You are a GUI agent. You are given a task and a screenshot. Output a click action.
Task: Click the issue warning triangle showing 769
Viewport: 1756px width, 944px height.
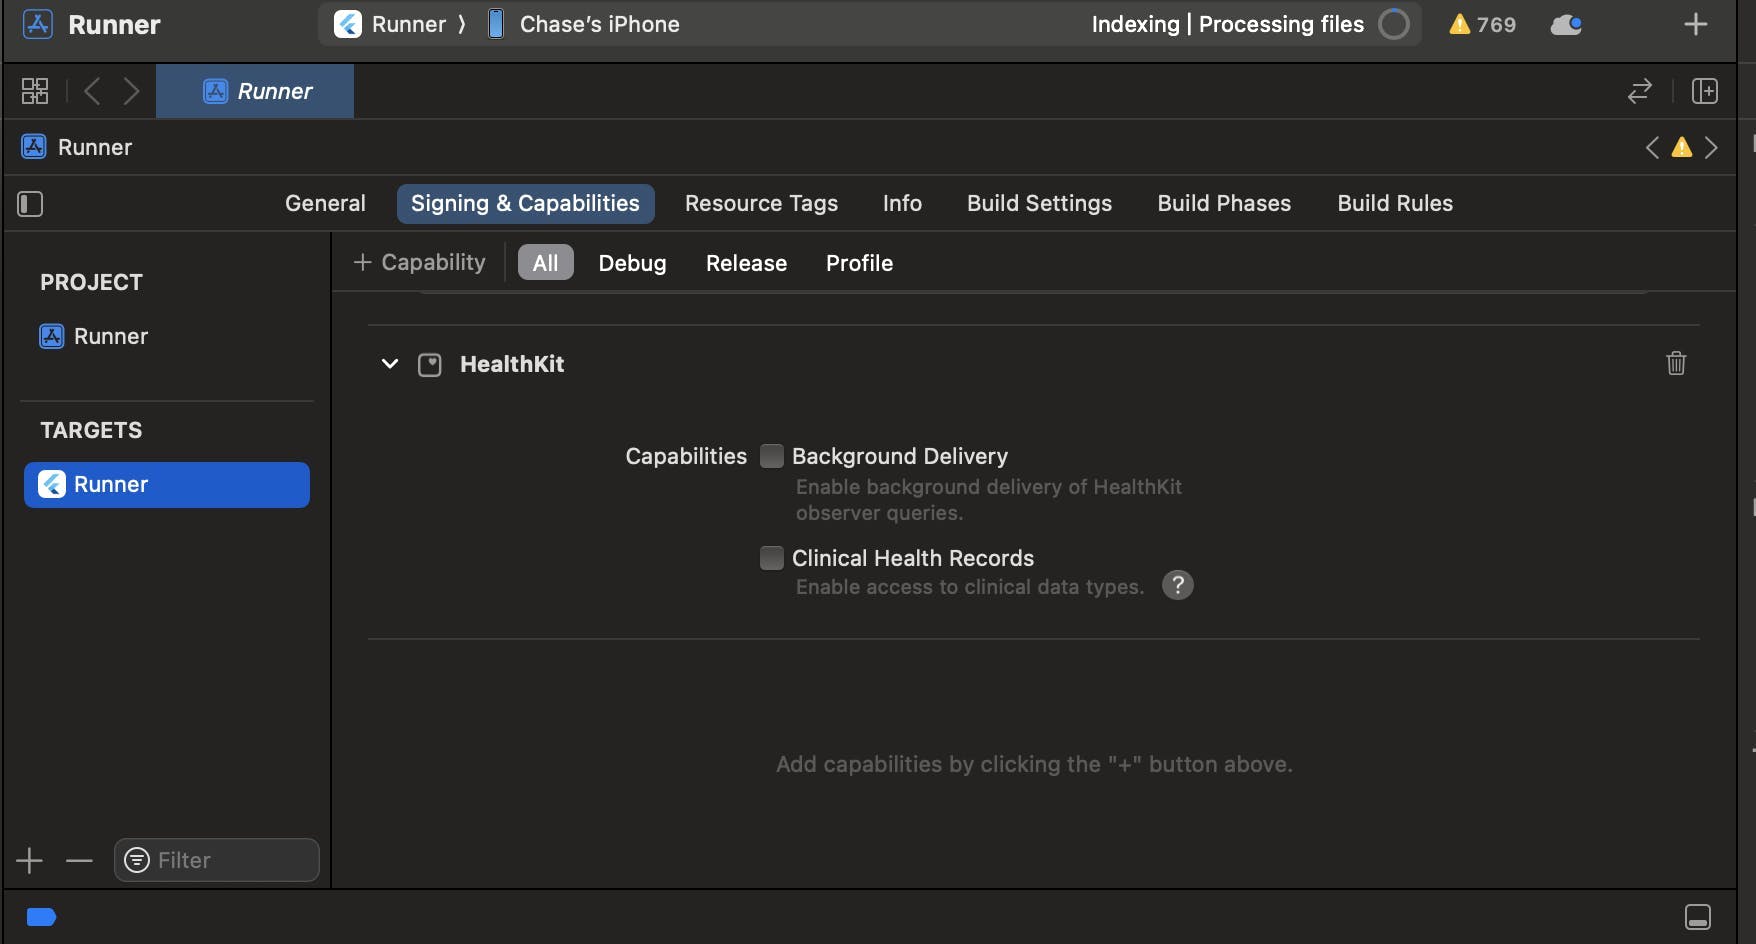(1482, 24)
